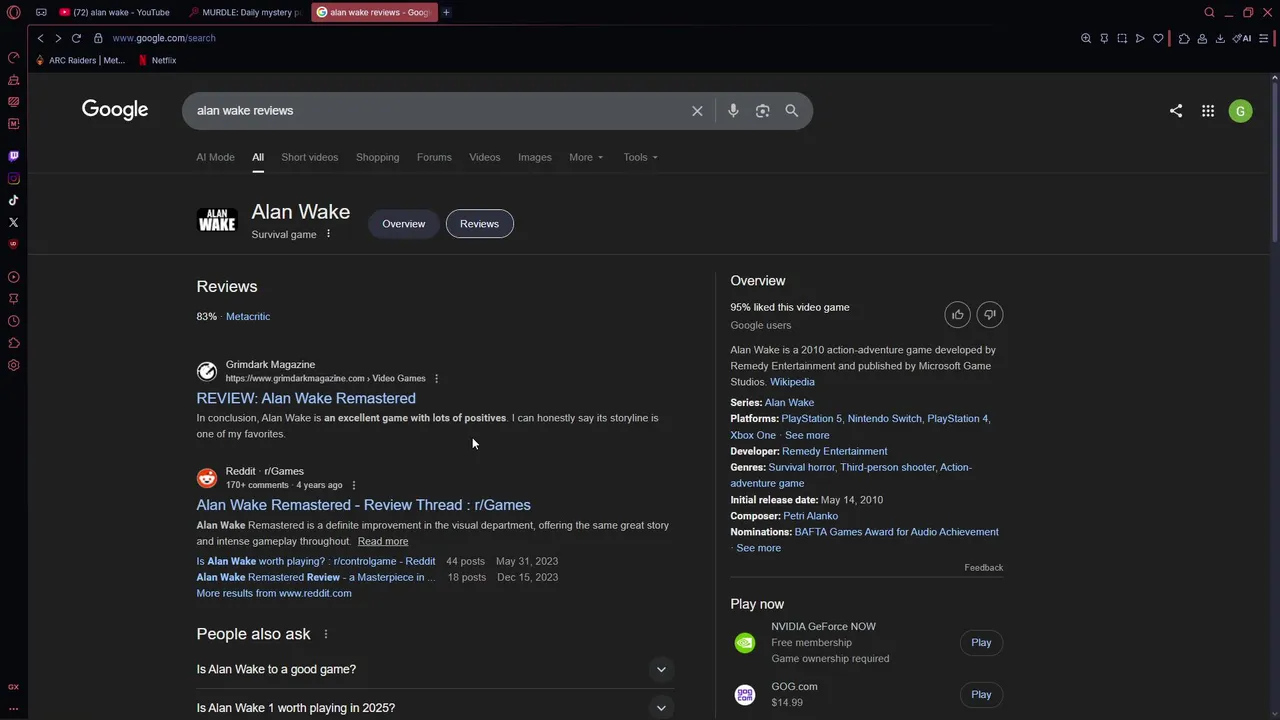Go back to previous page
The width and height of the screenshot is (1280, 720).
[x=40, y=38]
